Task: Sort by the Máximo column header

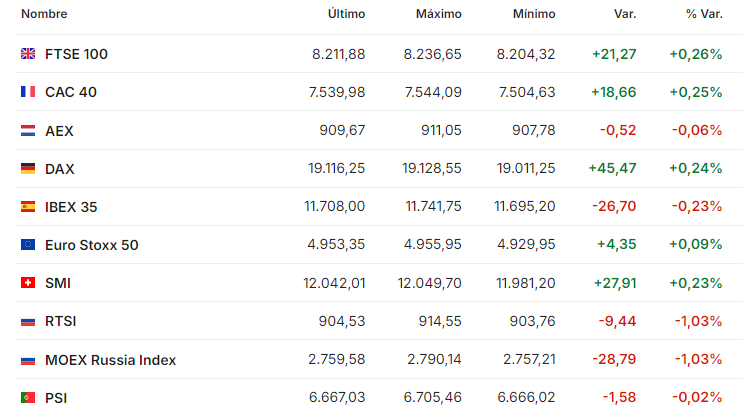Action: [439, 14]
